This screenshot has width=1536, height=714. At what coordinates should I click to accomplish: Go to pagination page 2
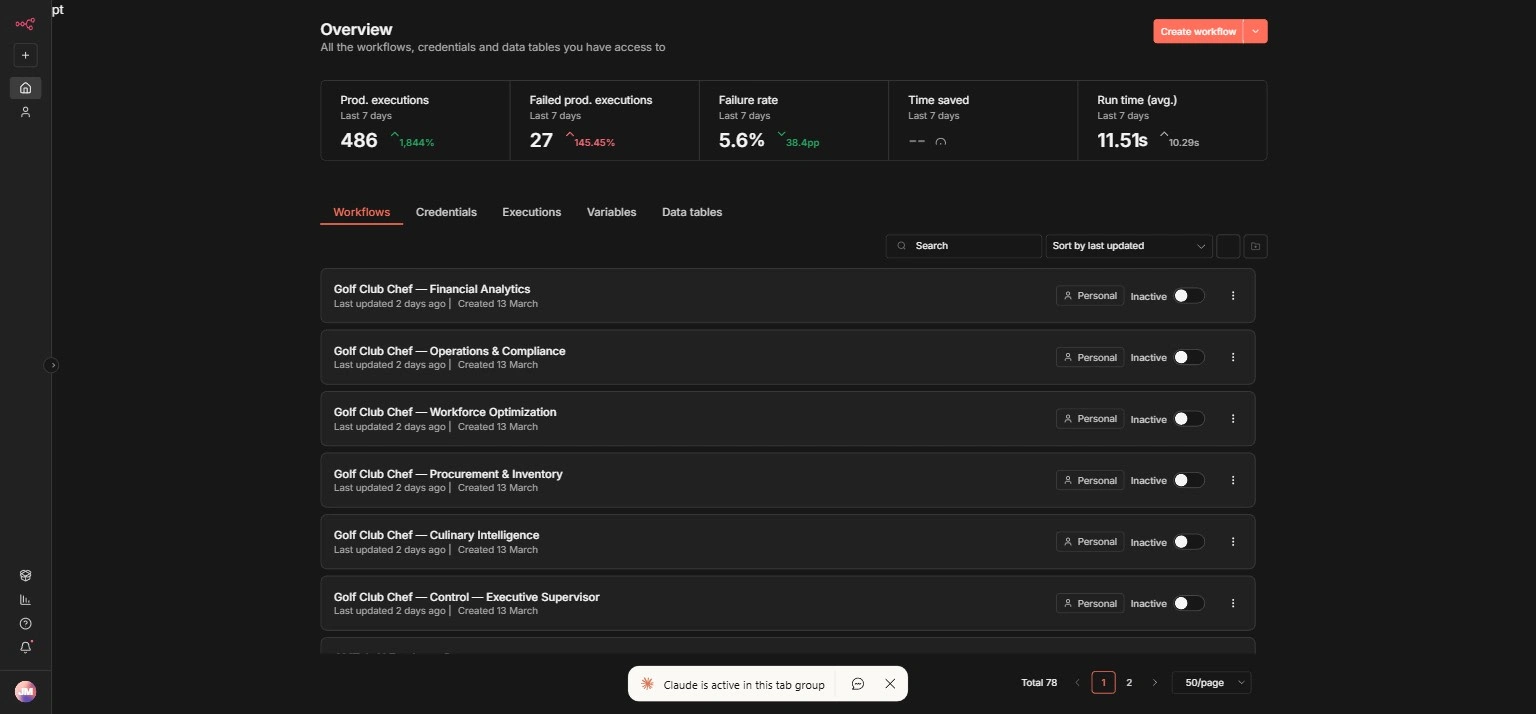[x=1129, y=683]
